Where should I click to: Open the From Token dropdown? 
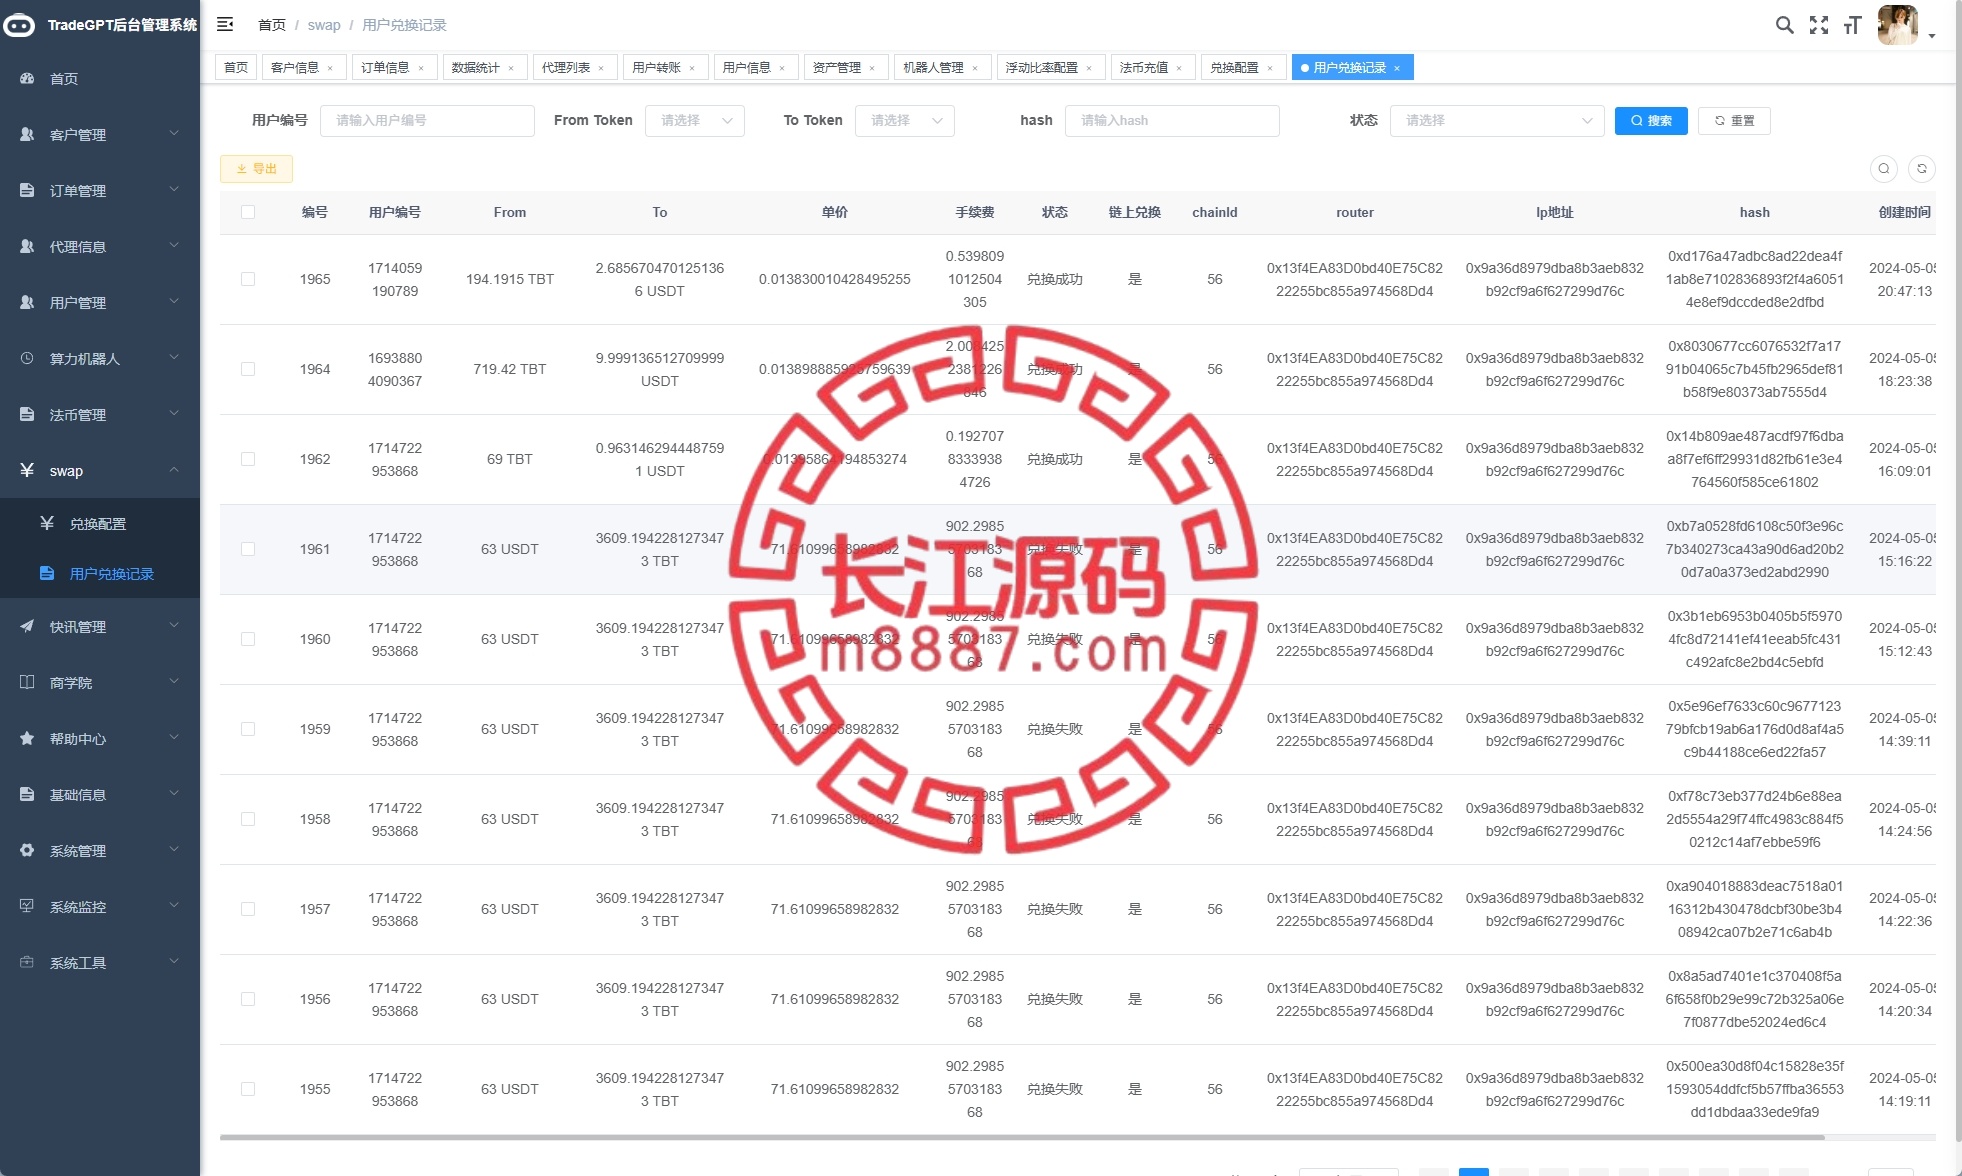pyautogui.click(x=695, y=120)
